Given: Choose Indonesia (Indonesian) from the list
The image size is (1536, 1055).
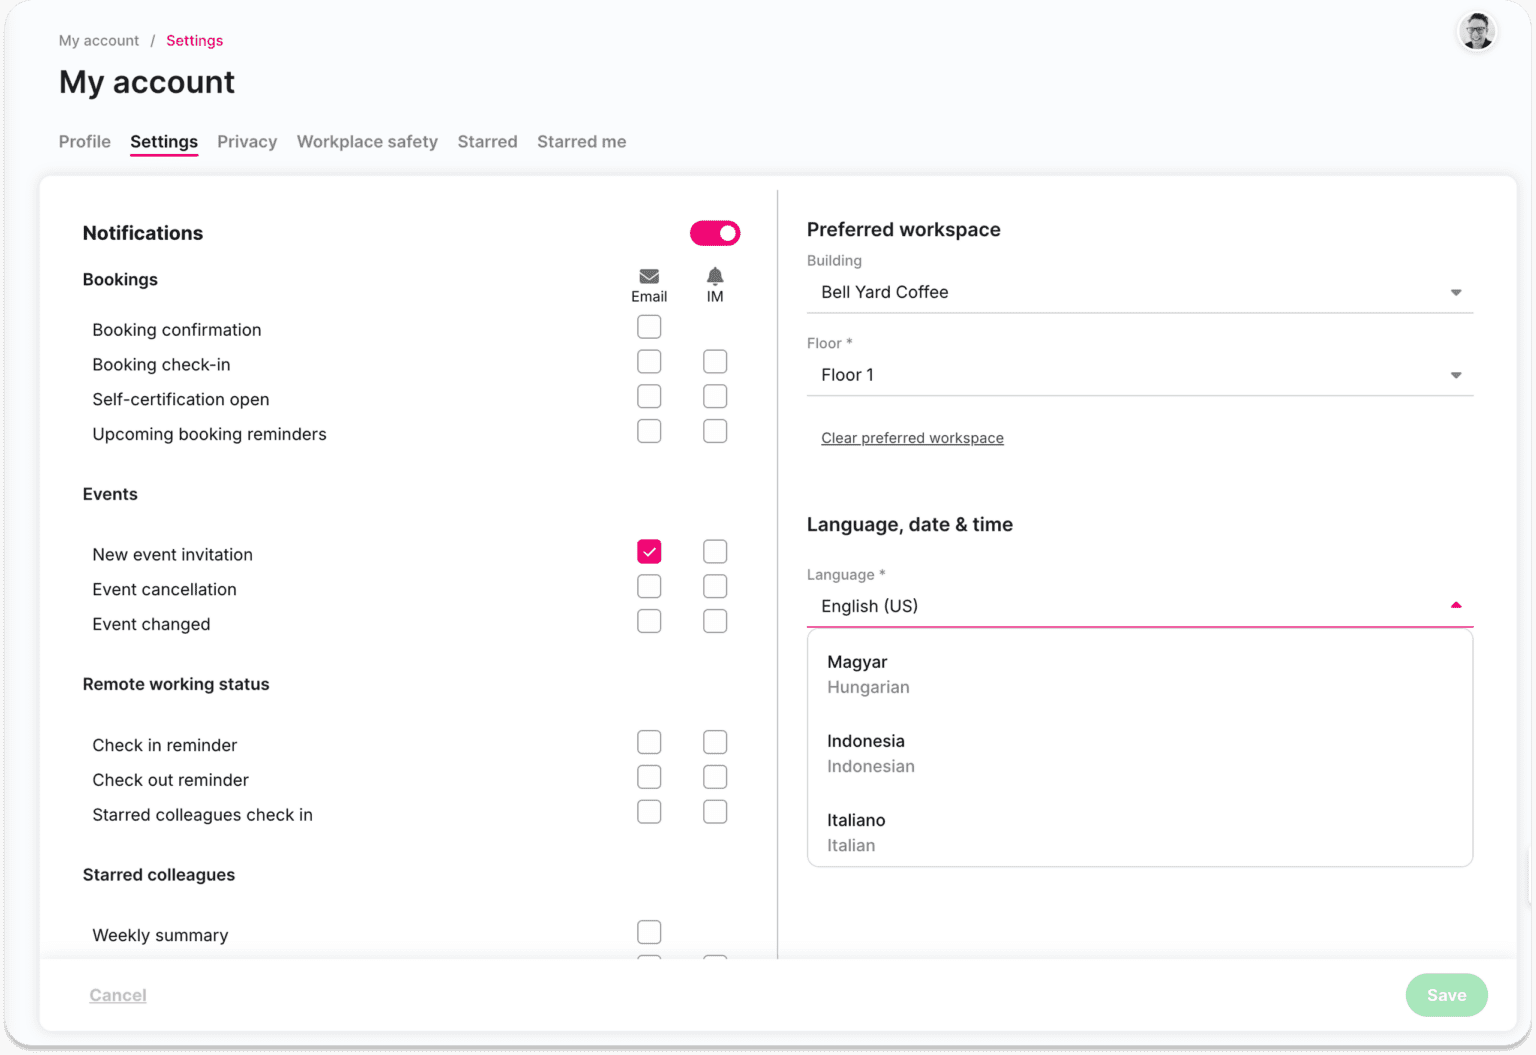Looking at the screenshot, I should tap(1140, 753).
